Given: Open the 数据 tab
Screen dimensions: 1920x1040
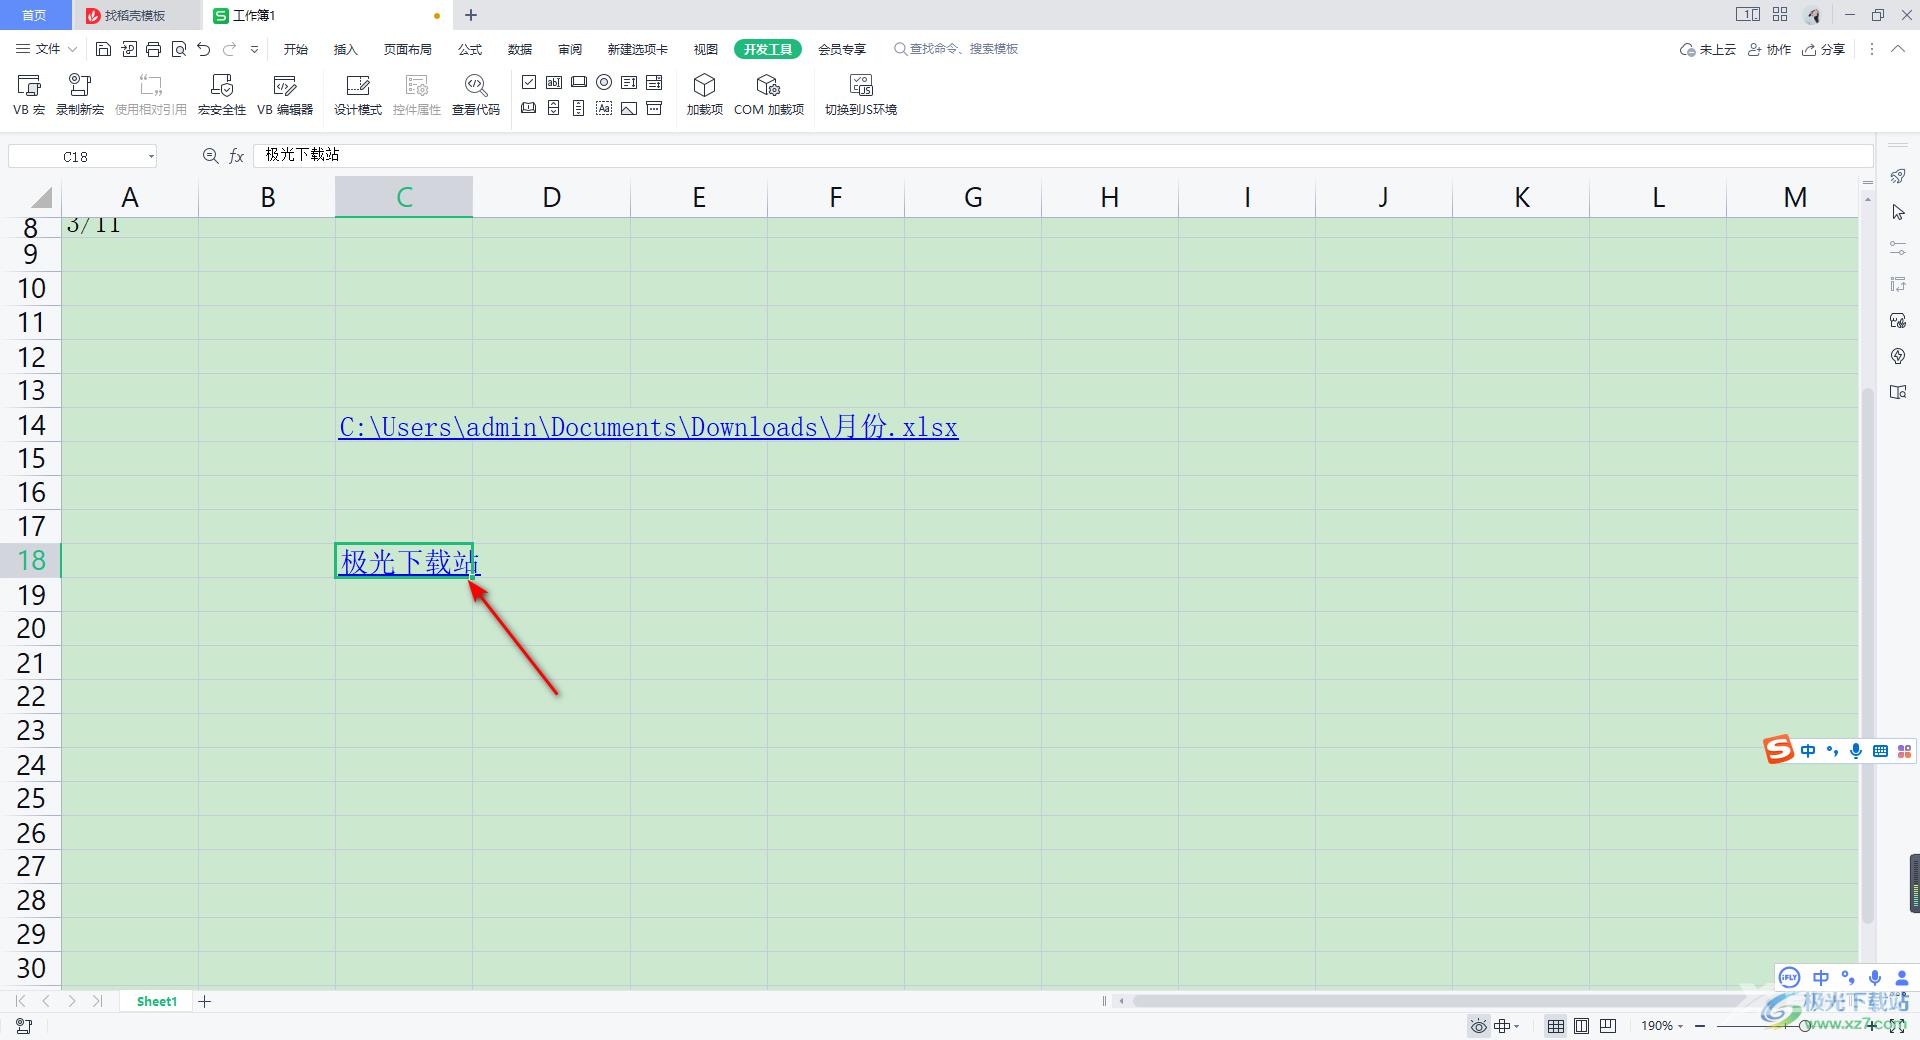Looking at the screenshot, I should pos(520,49).
